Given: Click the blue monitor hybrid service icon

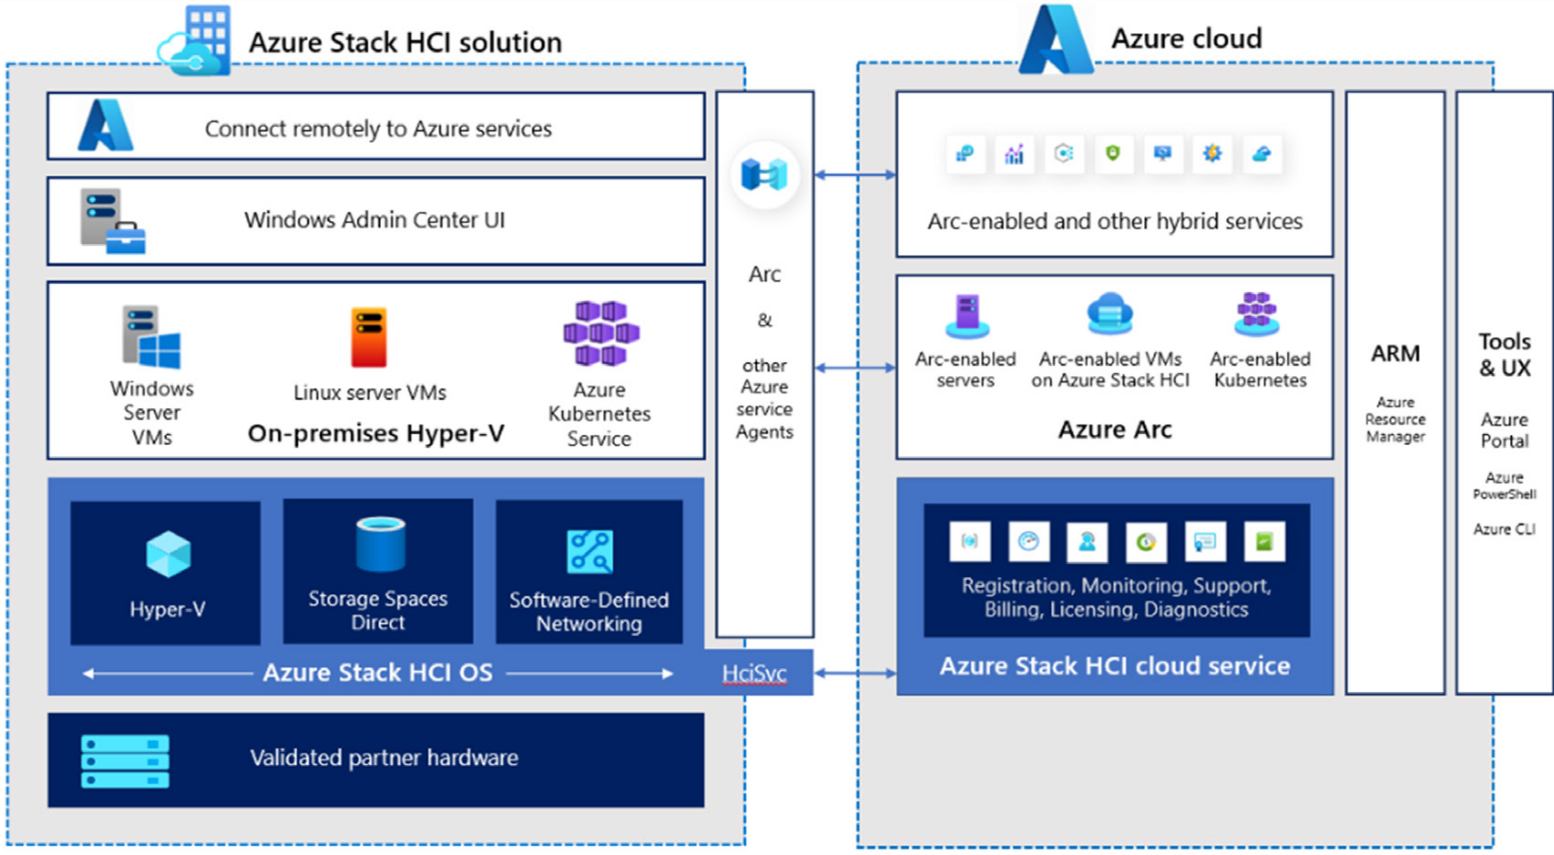Looking at the screenshot, I should pos(1162,154).
